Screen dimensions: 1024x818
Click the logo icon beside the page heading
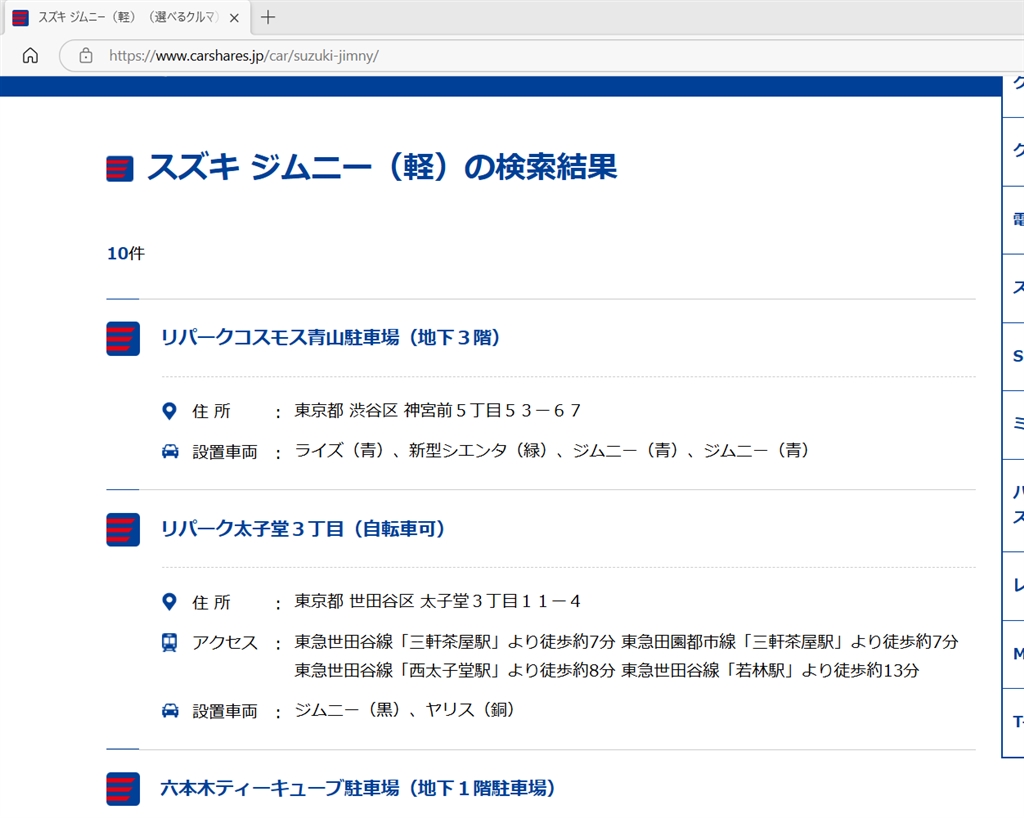point(120,168)
